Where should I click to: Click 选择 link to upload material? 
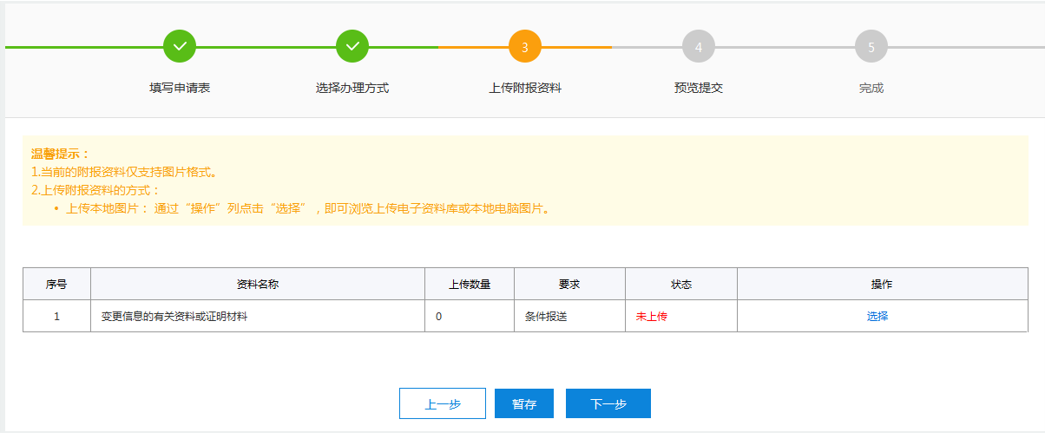pyautogui.click(x=877, y=316)
